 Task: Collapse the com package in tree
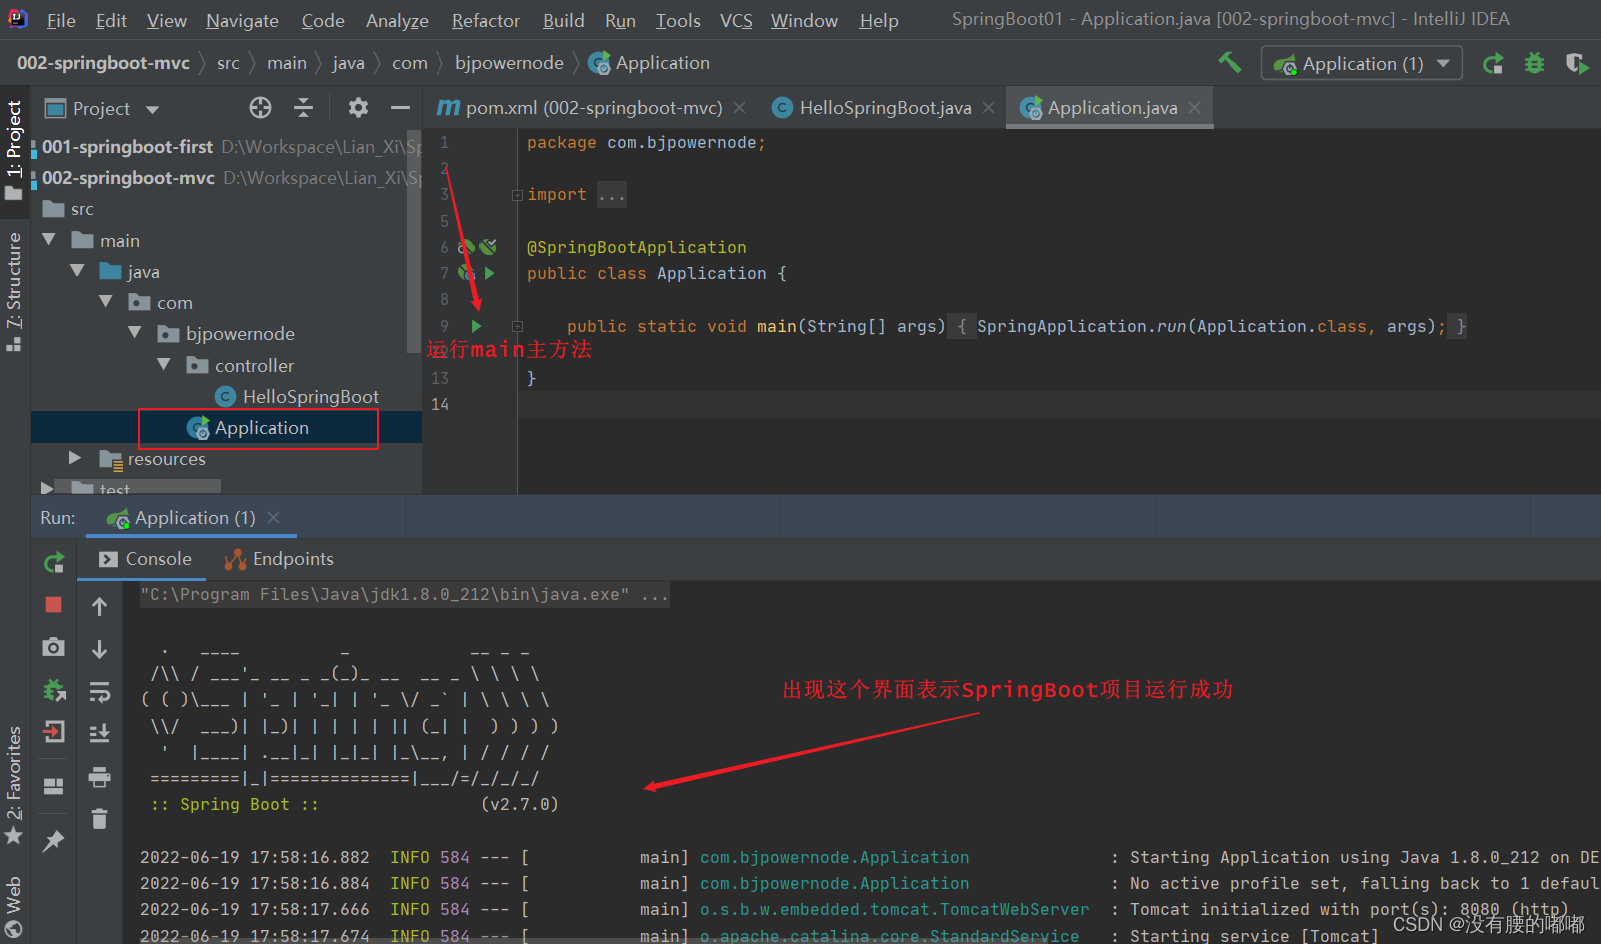pos(106,302)
